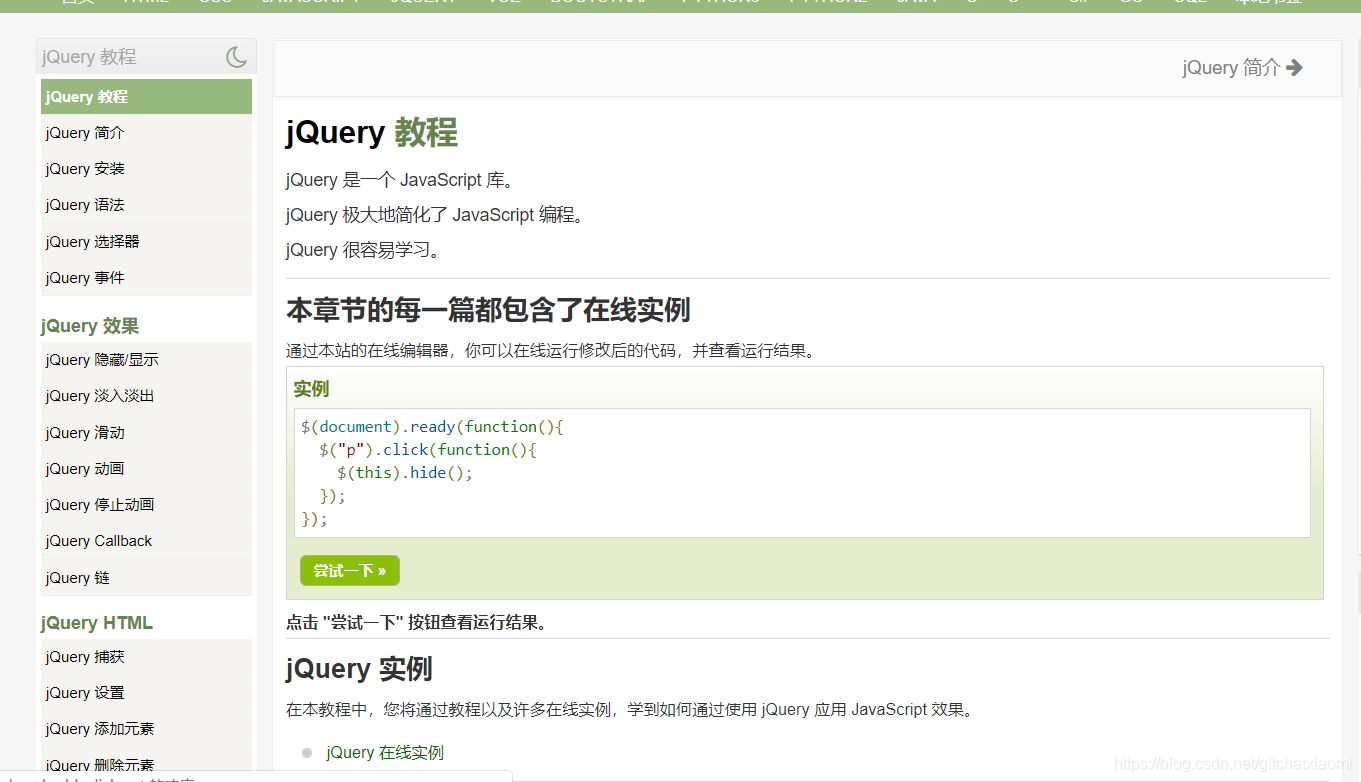This screenshot has width=1361, height=782.
Task: Click the grey jQuery 教程 sidebar panel title
Action: pos(89,57)
